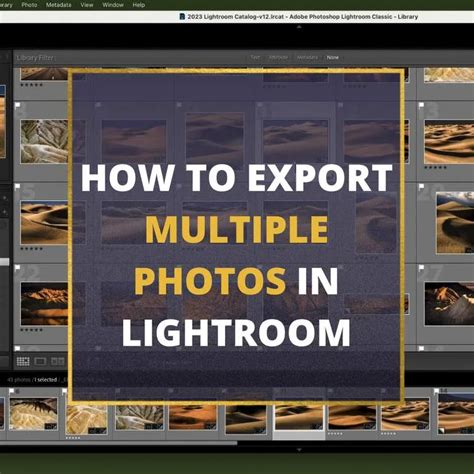Open the View menu
This screenshot has height=474, width=474.
click(87, 5)
